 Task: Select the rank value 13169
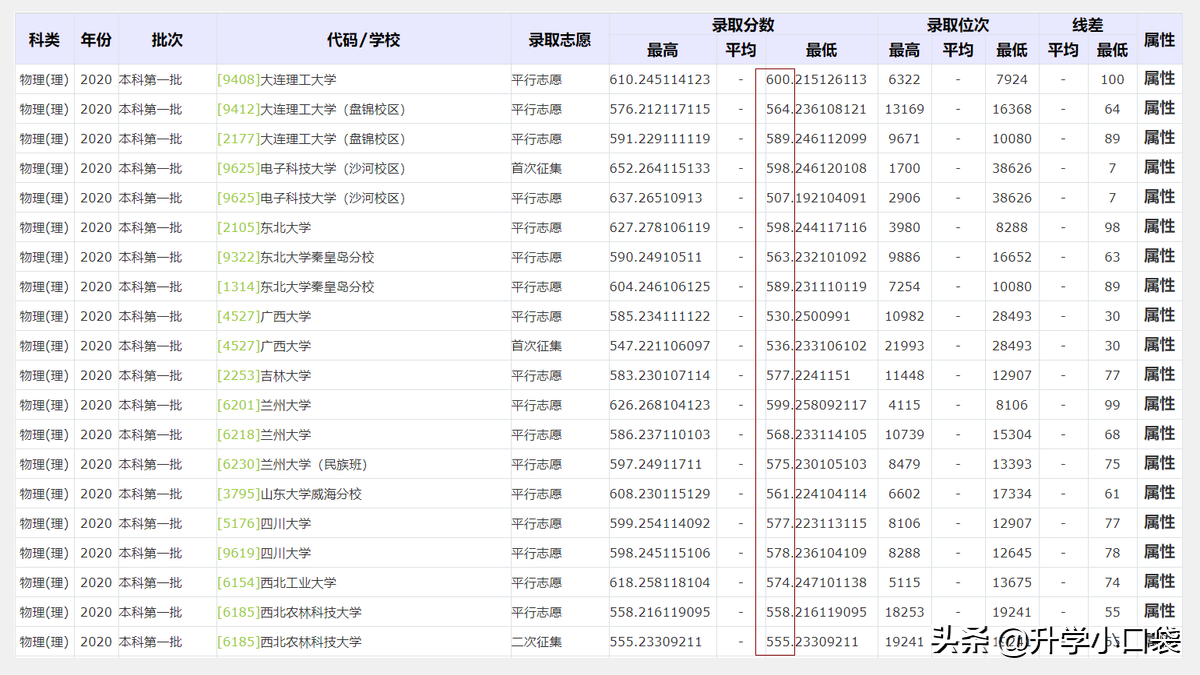tap(904, 109)
